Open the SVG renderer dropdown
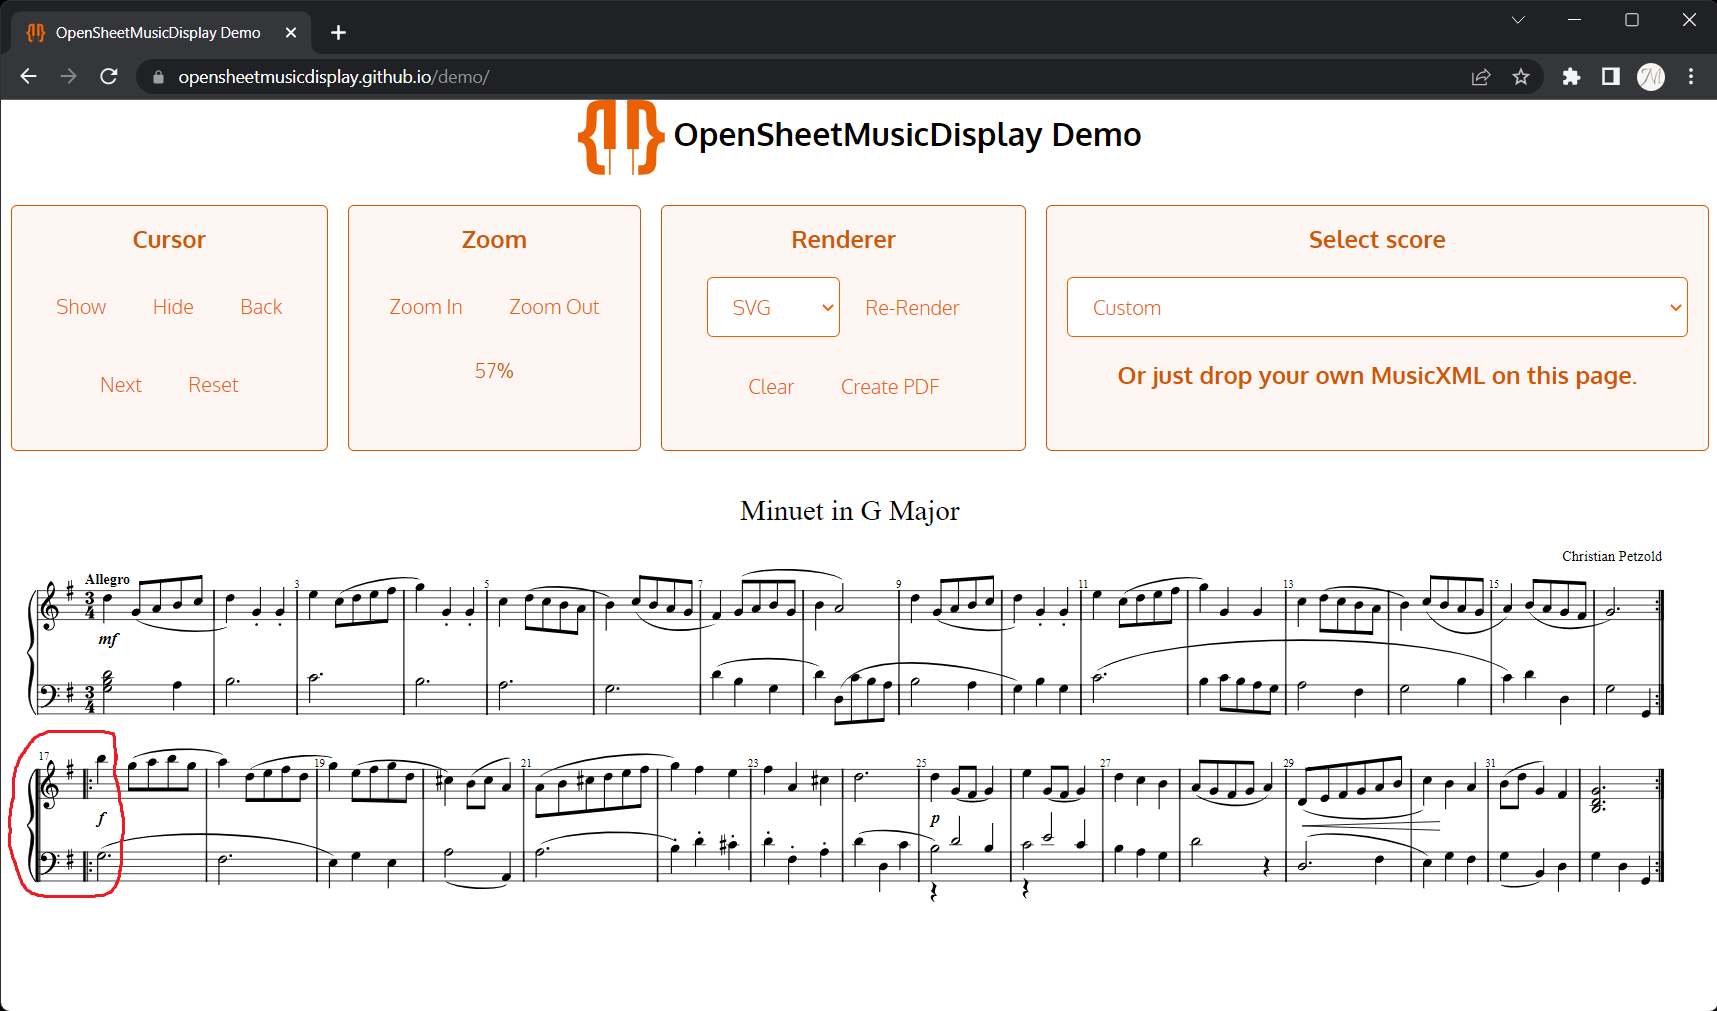The width and height of the screenshot is (1717, 1011). [772, 307]
